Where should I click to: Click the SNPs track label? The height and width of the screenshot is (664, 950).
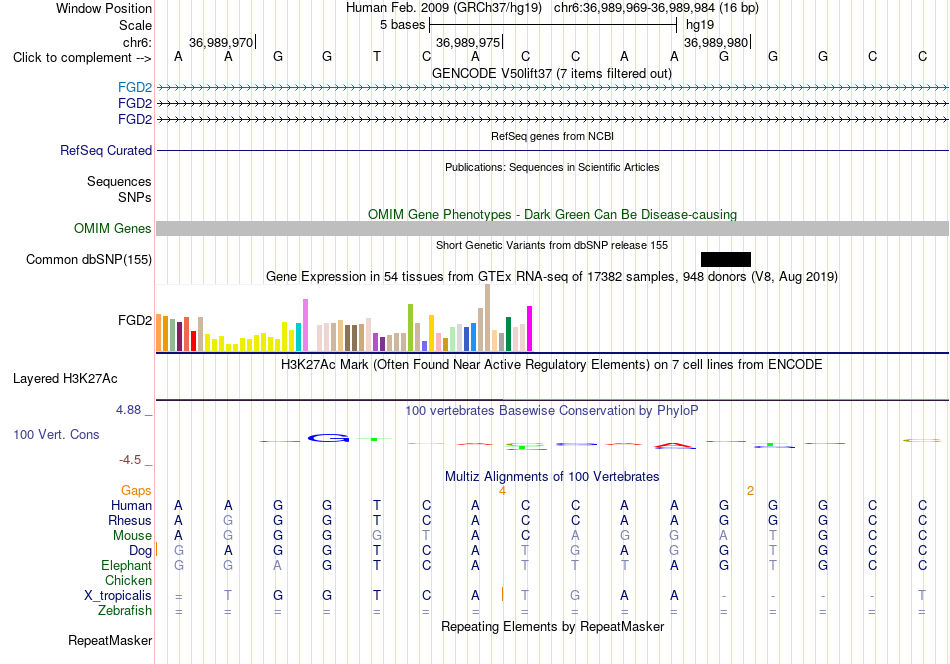135,198
